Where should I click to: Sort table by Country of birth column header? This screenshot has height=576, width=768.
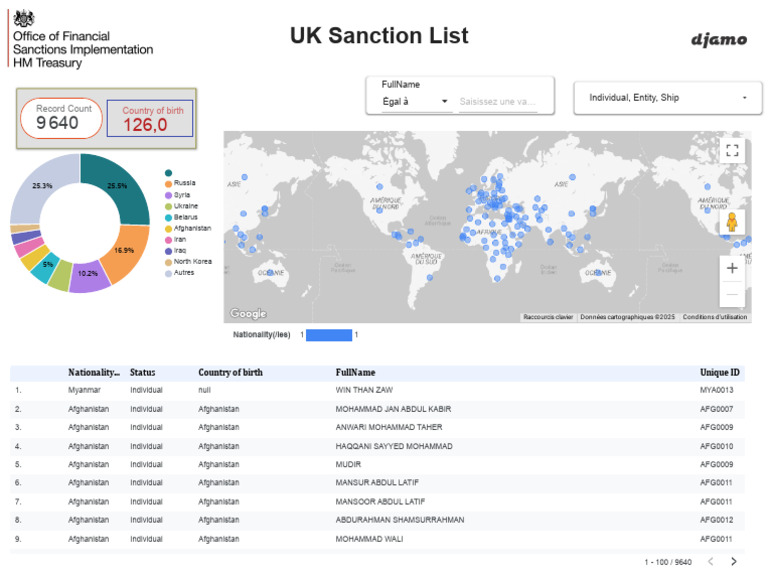230,372
